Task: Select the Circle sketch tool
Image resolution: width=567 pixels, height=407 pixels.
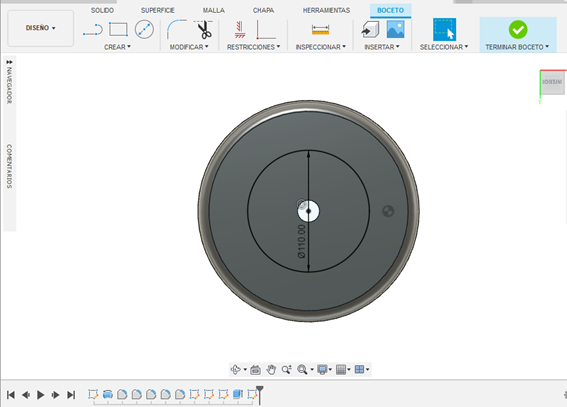Action: tap(144, 29)
